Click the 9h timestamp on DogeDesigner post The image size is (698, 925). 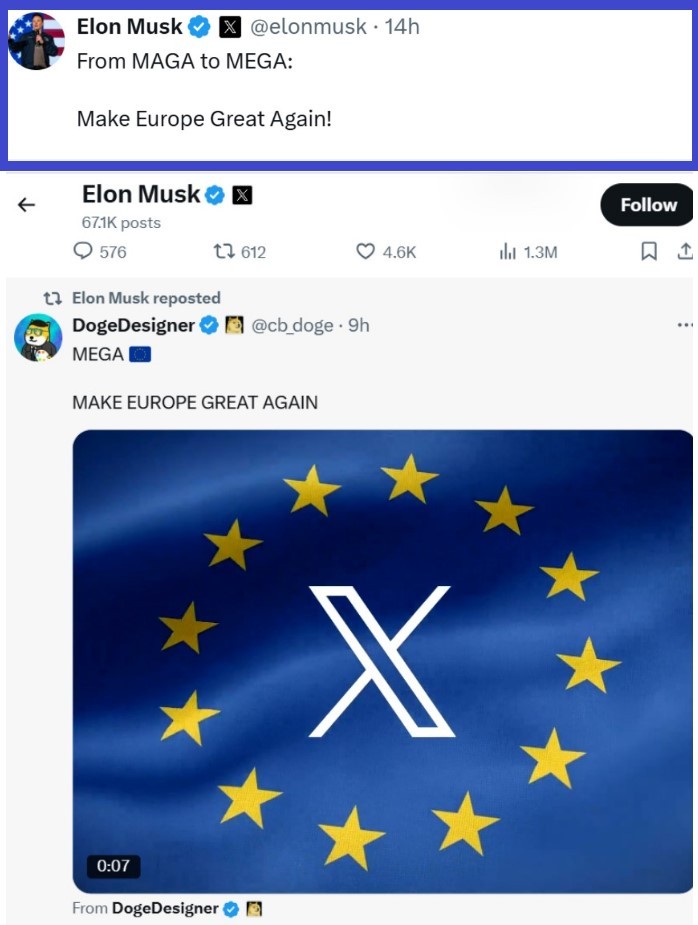pyautogui.click(x=358, y=325)
